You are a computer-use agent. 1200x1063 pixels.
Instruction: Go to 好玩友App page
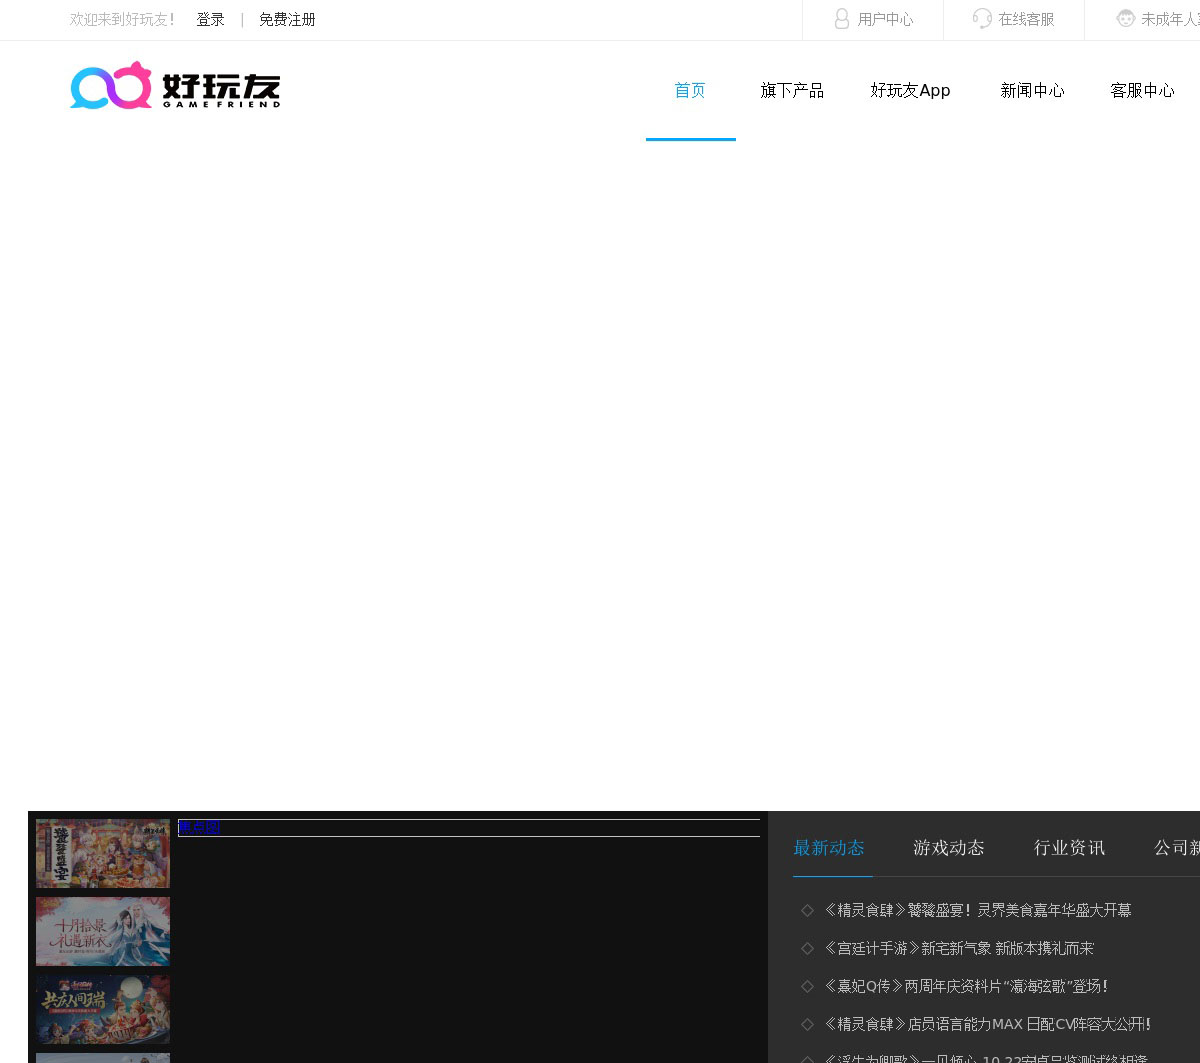pos(910,91)
